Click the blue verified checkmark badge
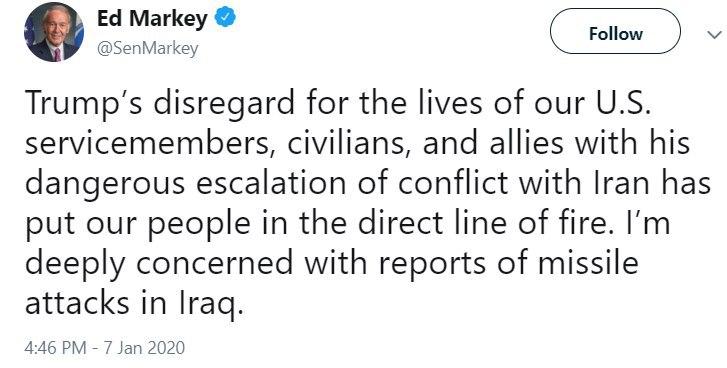 (x=225, y=19)
